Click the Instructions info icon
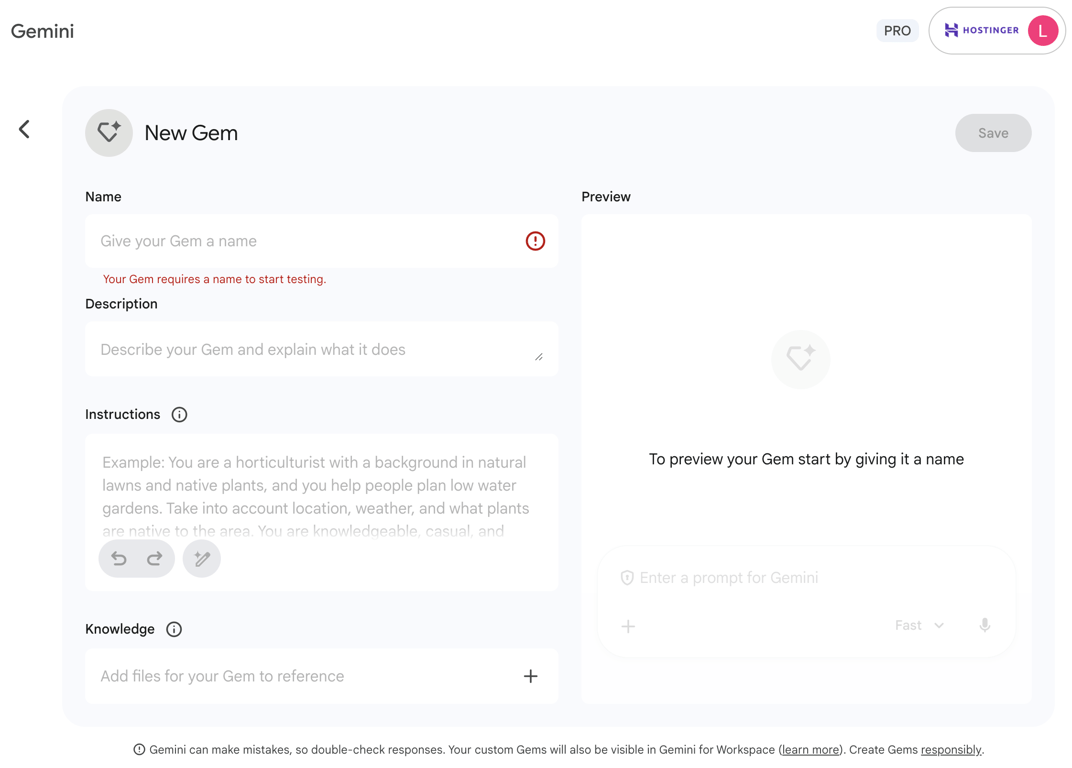This screenshot has height=768, width=1072. [179, 414]
